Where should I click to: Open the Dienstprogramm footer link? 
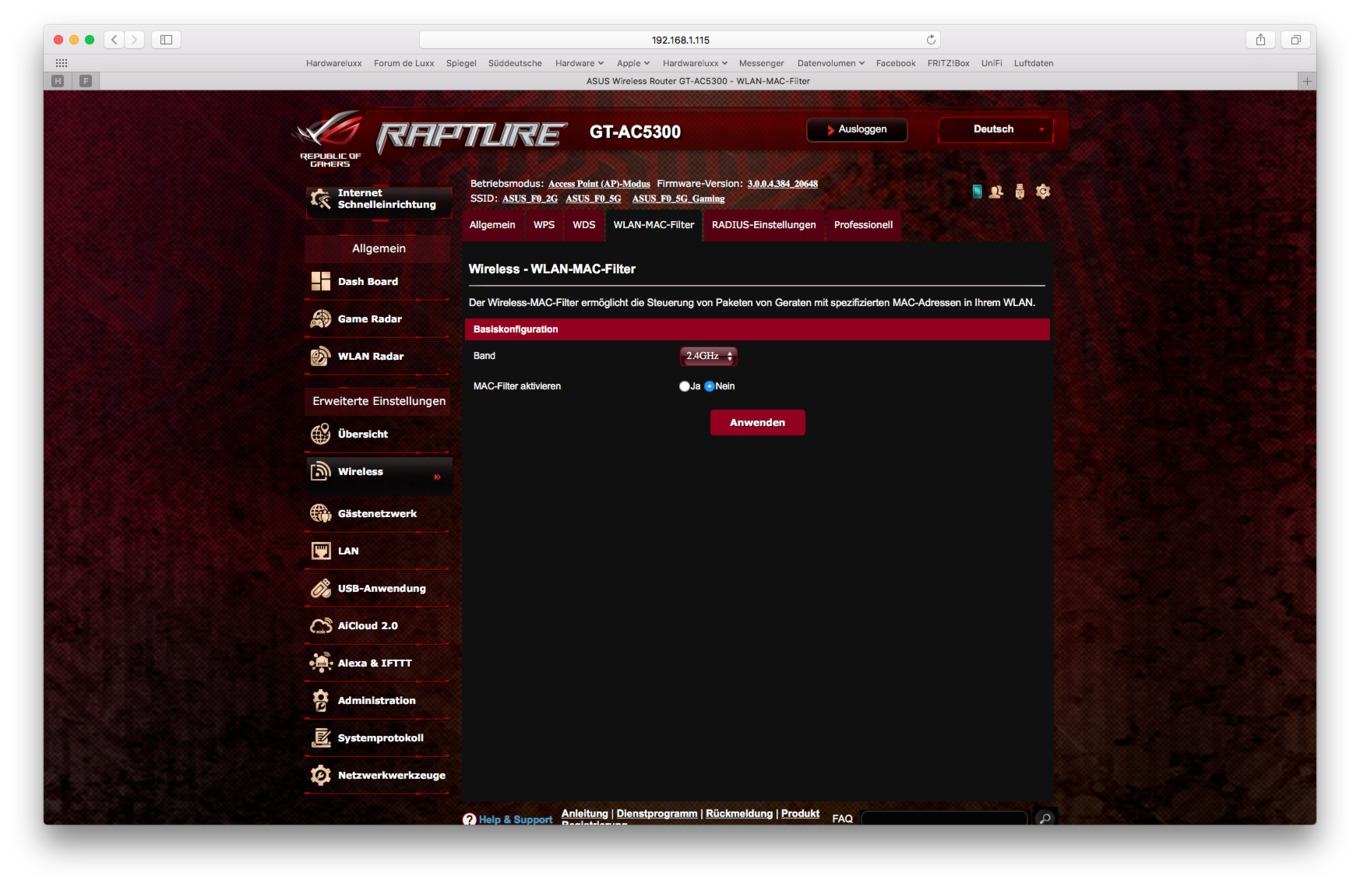tap(657, 813)
